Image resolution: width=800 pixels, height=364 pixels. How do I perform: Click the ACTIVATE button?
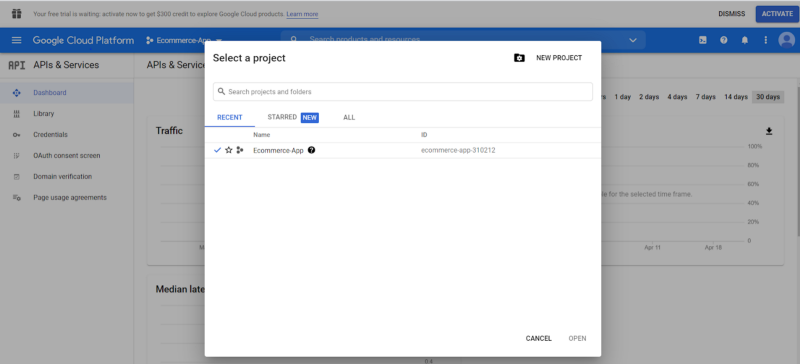coord(777,14)
